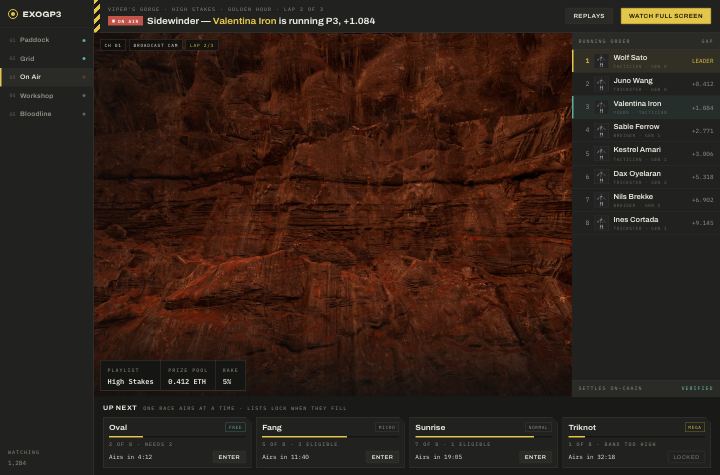Viewport: 720px width, 475px height.
Task: Open the Replays button
Action: 589,16
